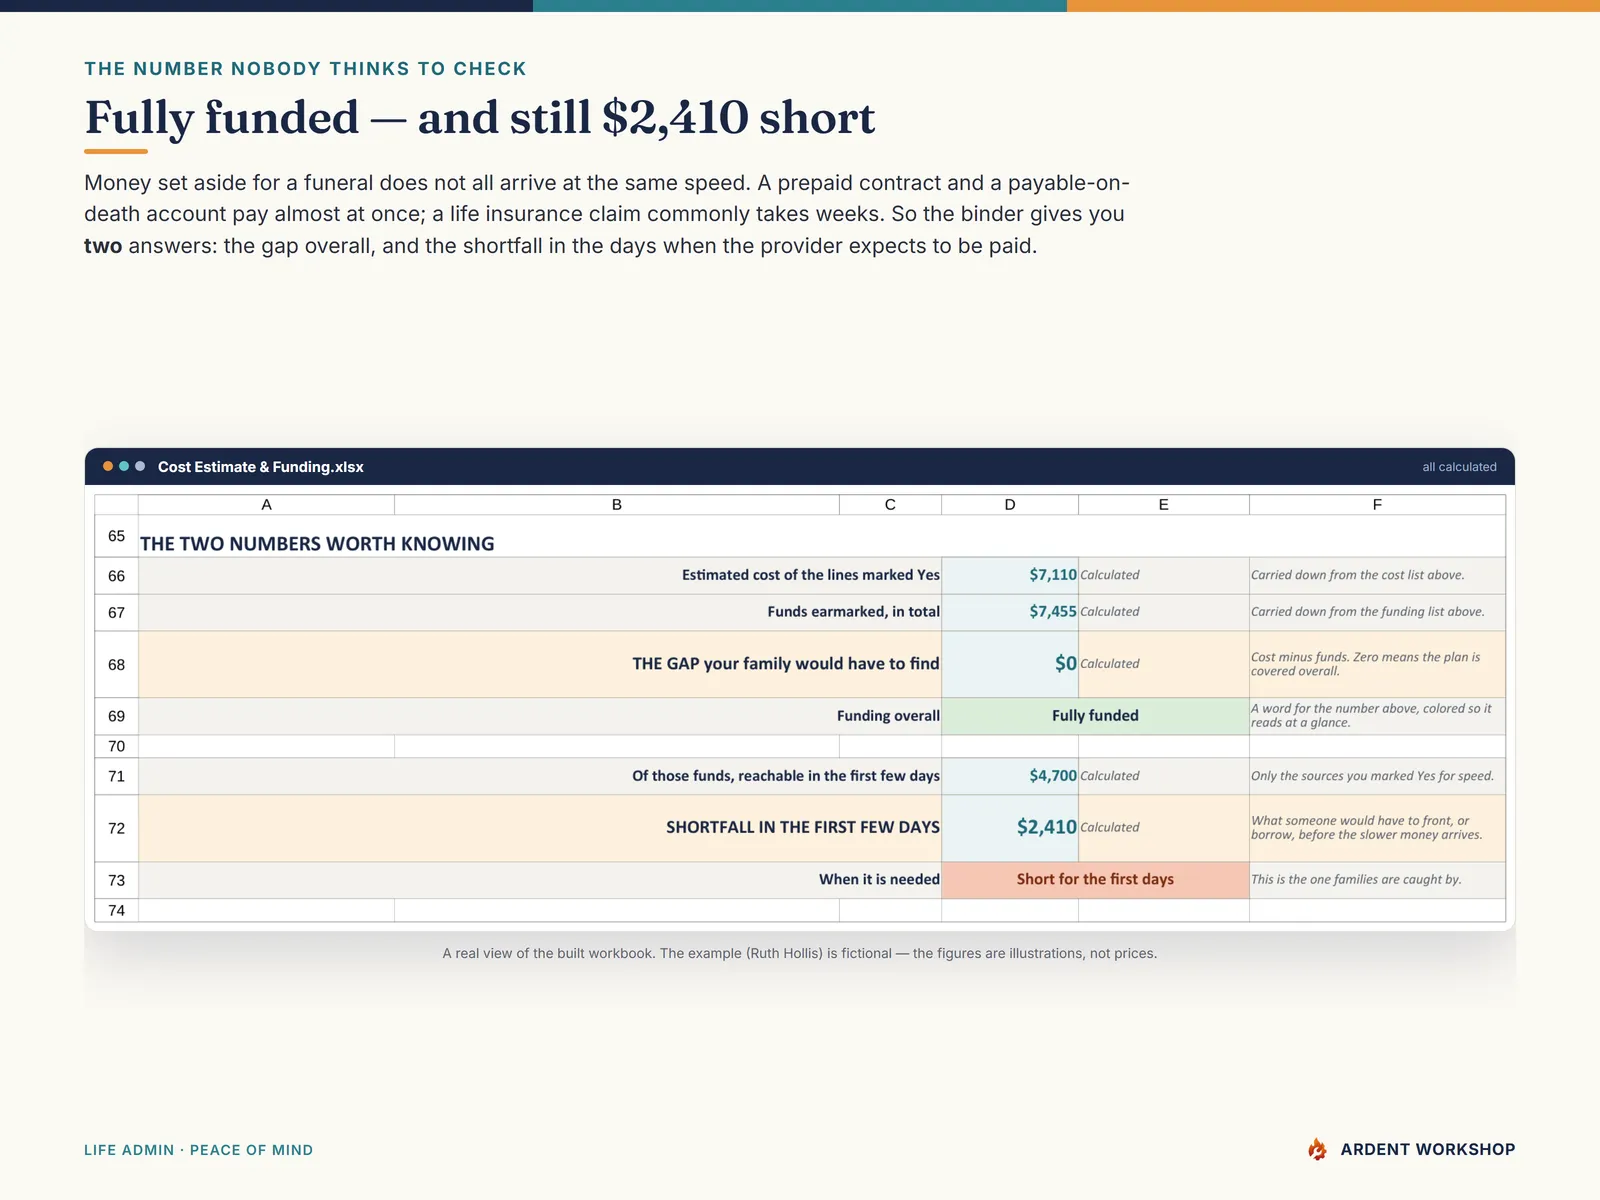Select column C header
The width and height of the screenshot is (1600, 1200).
tap(890, 505)
